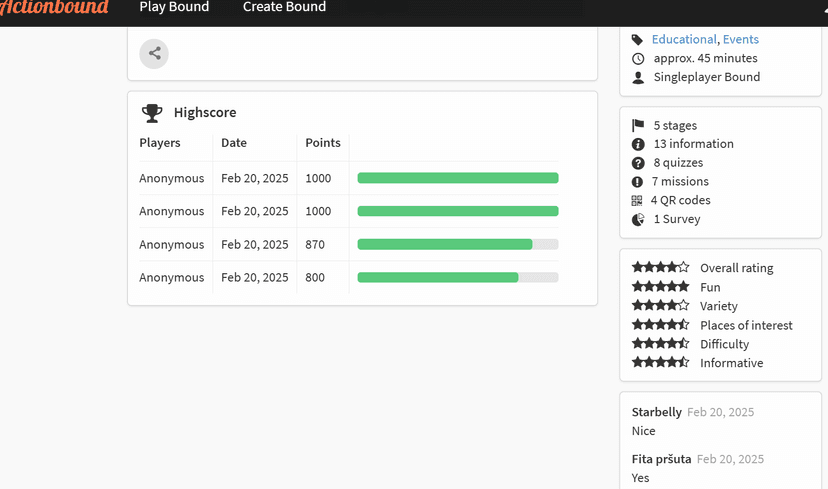Click the Points column header
The width and height of the screenshot is (828, 489).
point(323,143)
